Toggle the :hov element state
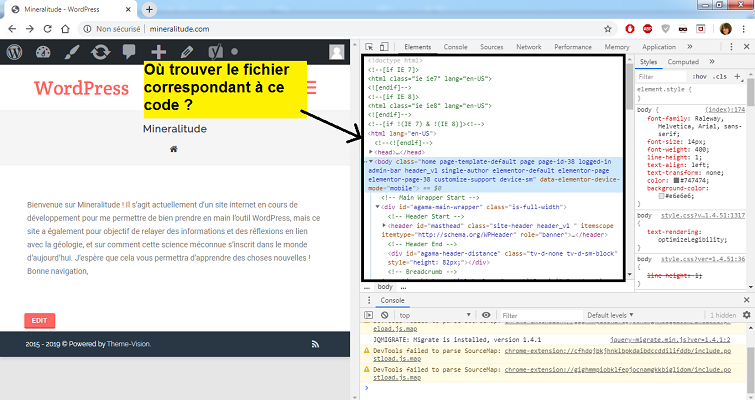This screenshot has height=400, width=755. [700, 77]
